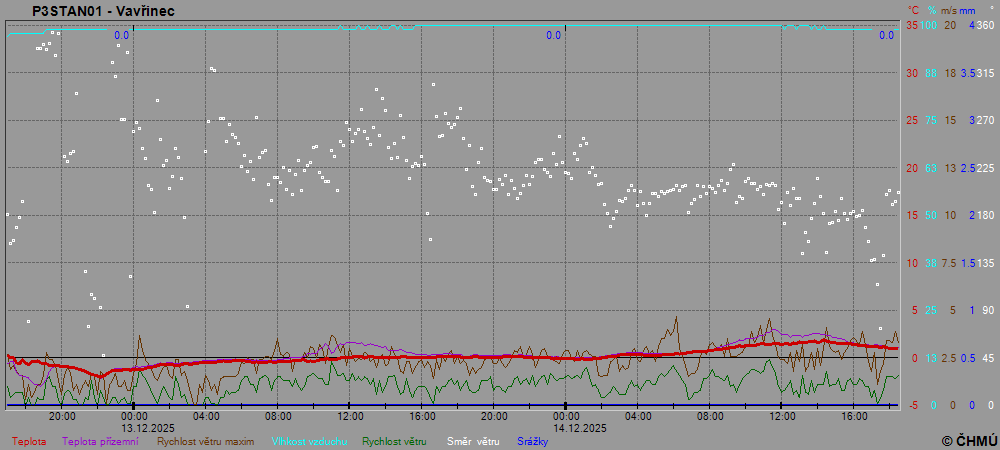This screenshot has height=450, width=1000.
Task: Click the cyan 100 humidity axis value
Action: tap(929, 25)
